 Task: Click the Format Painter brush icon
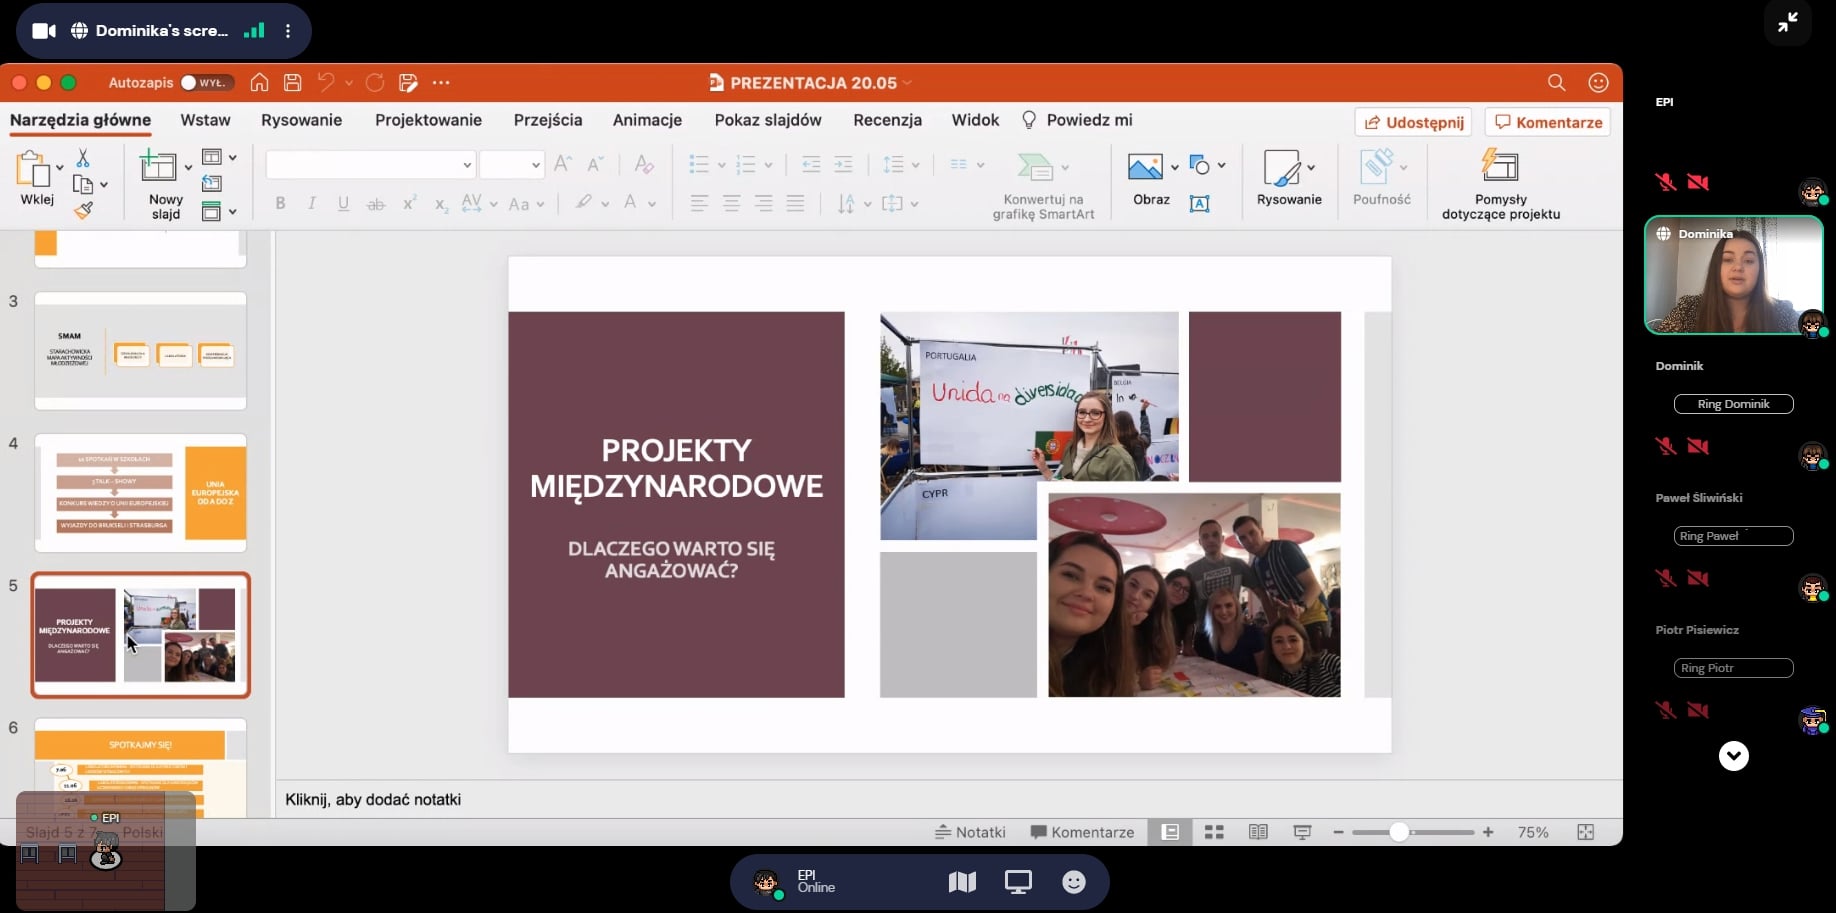(x=83, y=210)
